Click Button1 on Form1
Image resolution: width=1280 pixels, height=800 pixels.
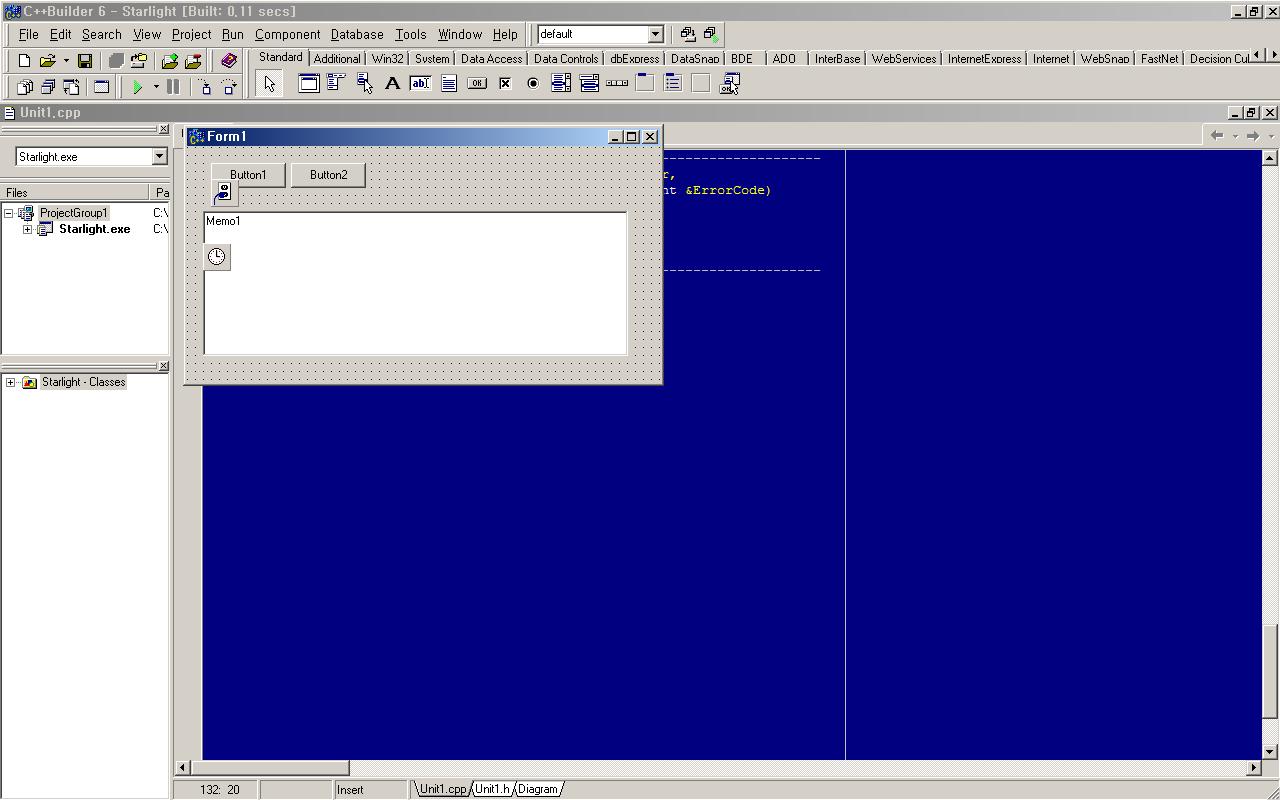(x=248, y=175)
